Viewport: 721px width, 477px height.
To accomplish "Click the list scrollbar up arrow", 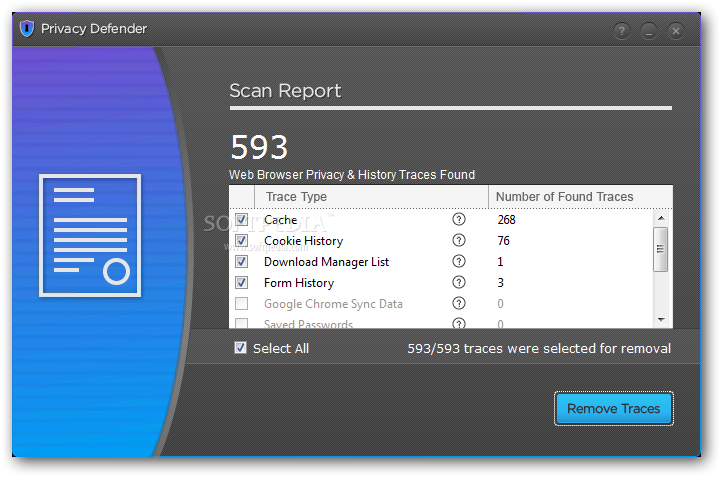I will click(661, 218).
